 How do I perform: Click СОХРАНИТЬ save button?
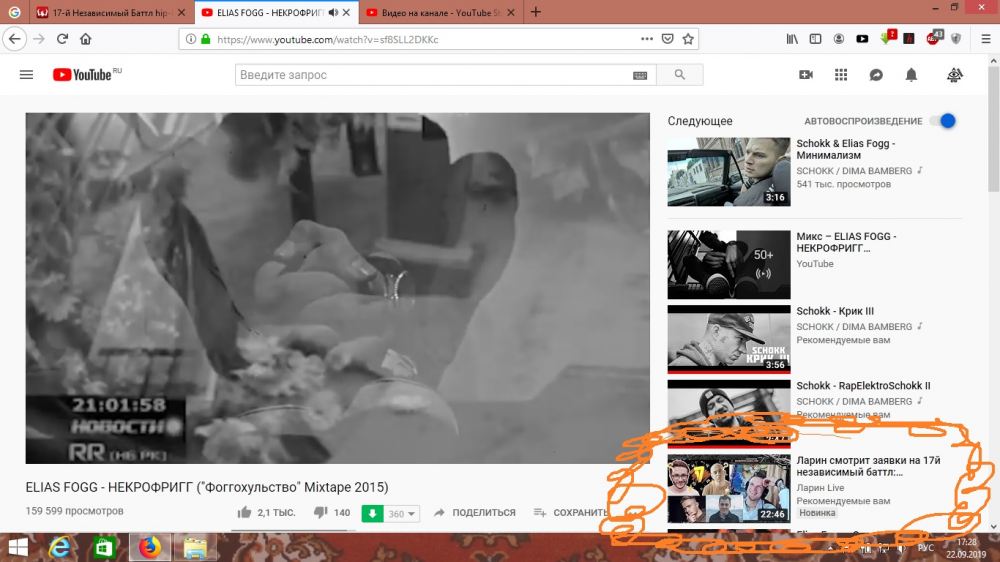[x=571, y=512]
